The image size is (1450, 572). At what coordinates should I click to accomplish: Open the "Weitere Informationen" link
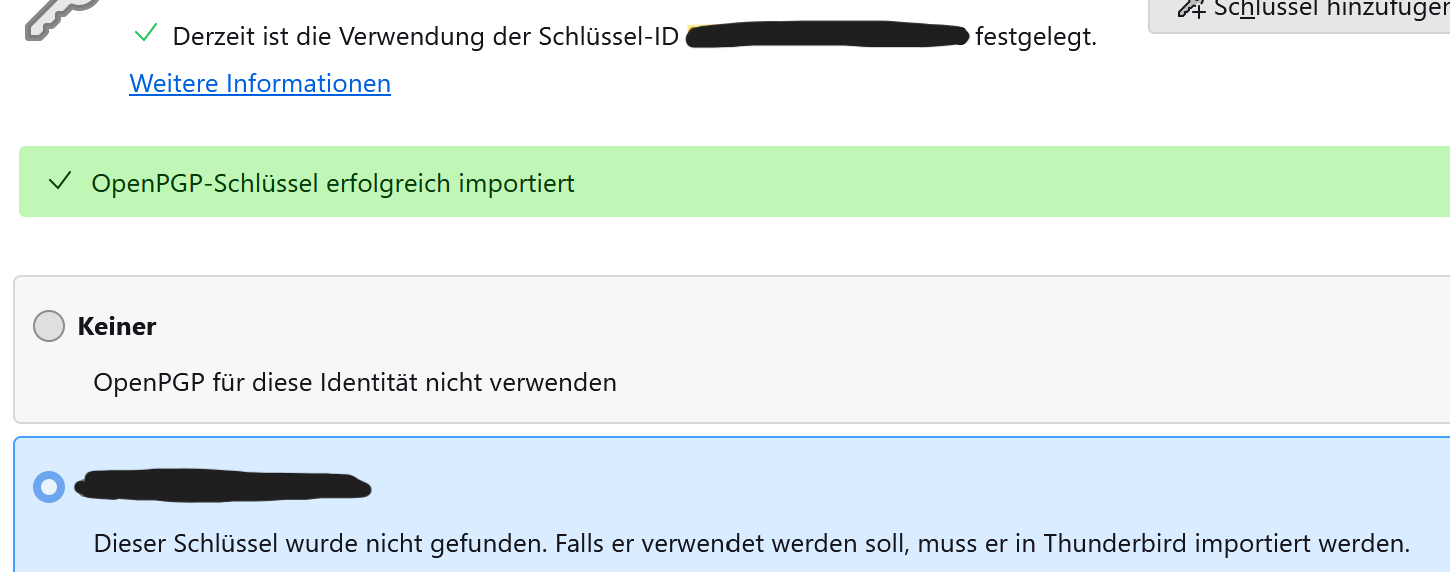point(260,83)
